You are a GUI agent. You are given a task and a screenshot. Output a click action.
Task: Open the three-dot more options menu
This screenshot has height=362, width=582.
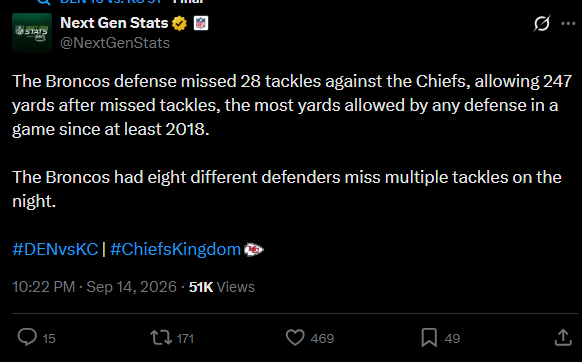click(568, 23)
